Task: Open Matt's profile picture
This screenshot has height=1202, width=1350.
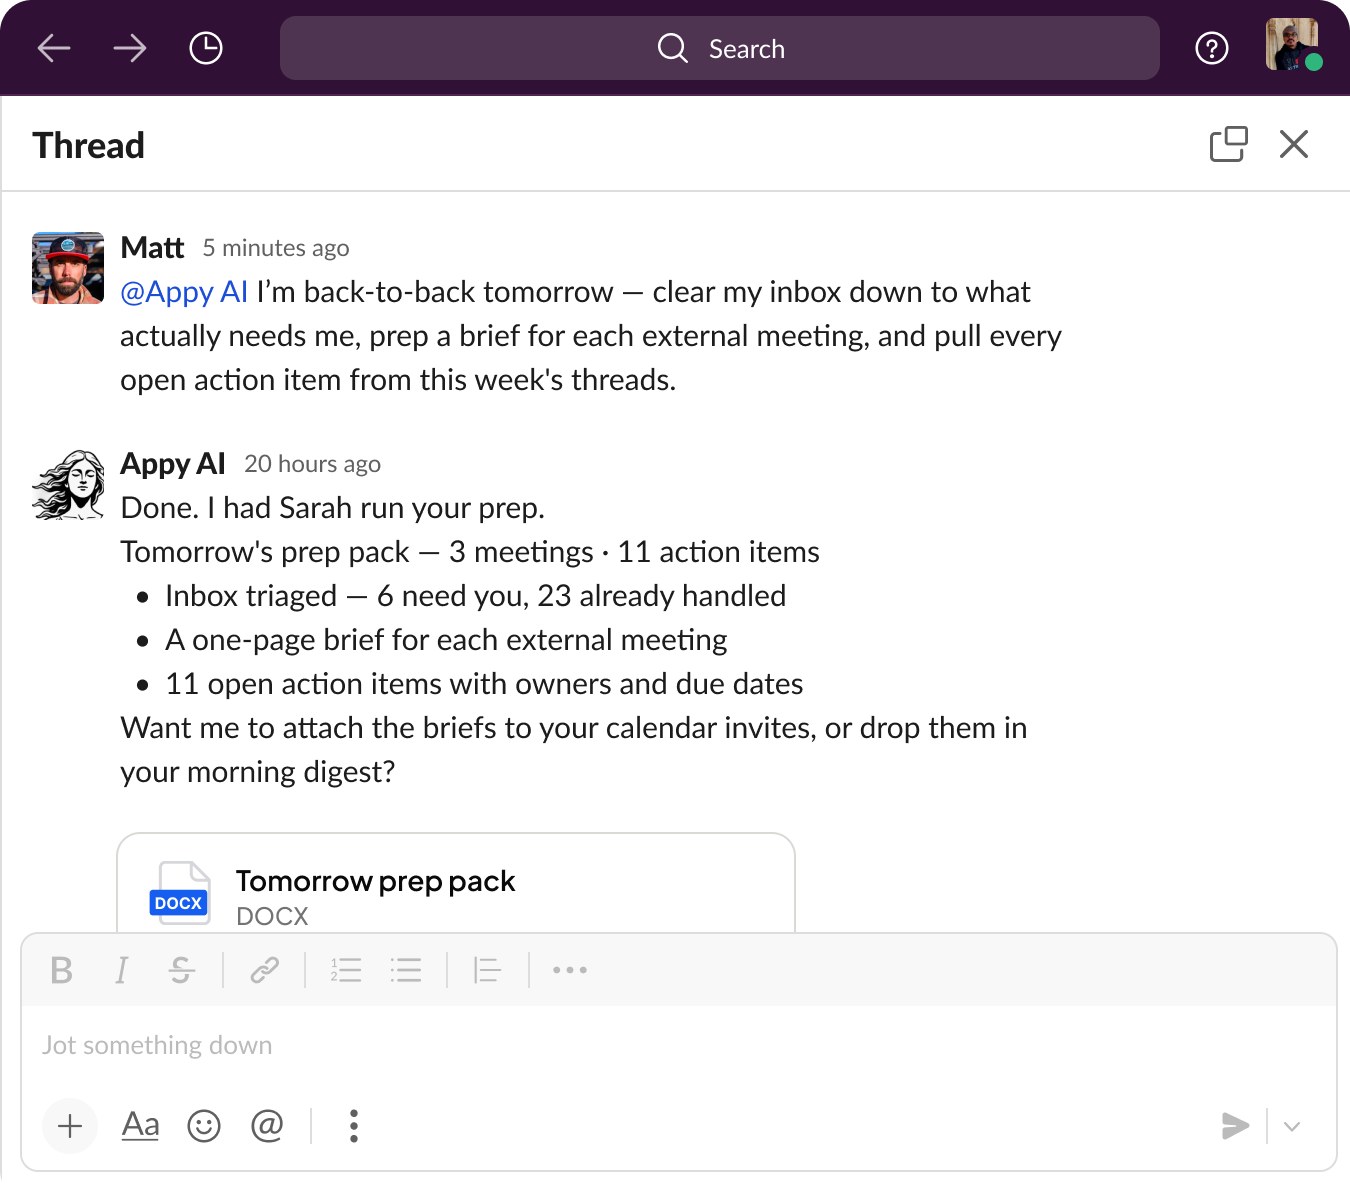Action: [x=68, y=268]
